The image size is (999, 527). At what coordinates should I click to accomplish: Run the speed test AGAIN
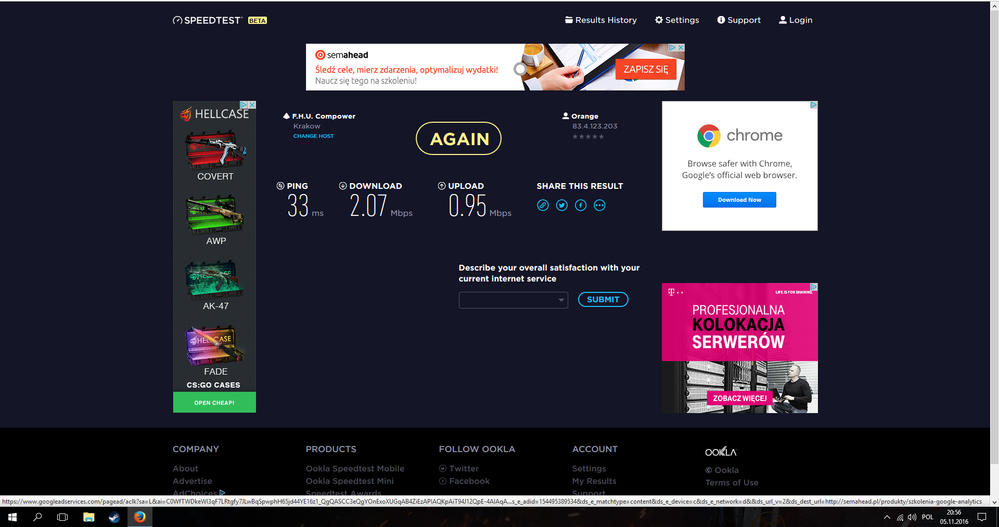pyautogui.click(x=459, y=138)
